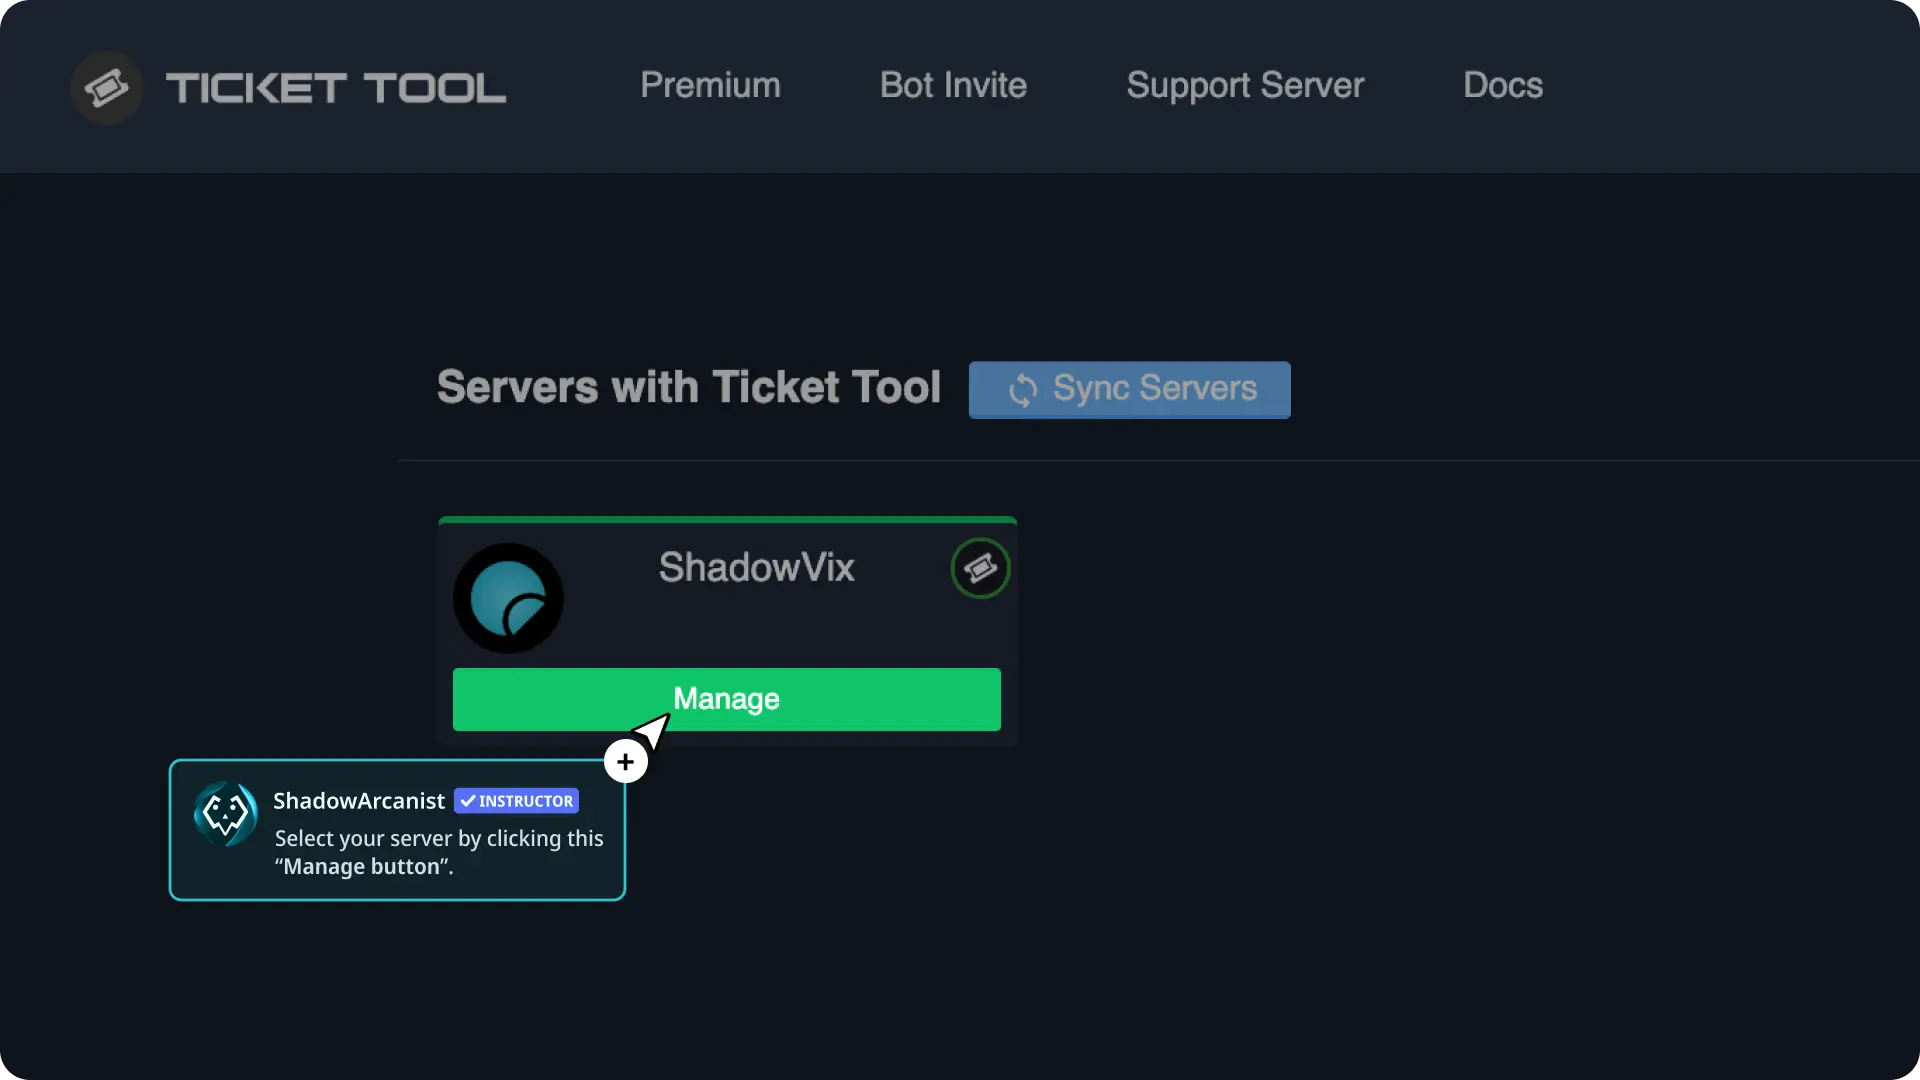1920x1080 pixels.
Task: Click the Sync Servers button
Action: tap(1129, 389)
